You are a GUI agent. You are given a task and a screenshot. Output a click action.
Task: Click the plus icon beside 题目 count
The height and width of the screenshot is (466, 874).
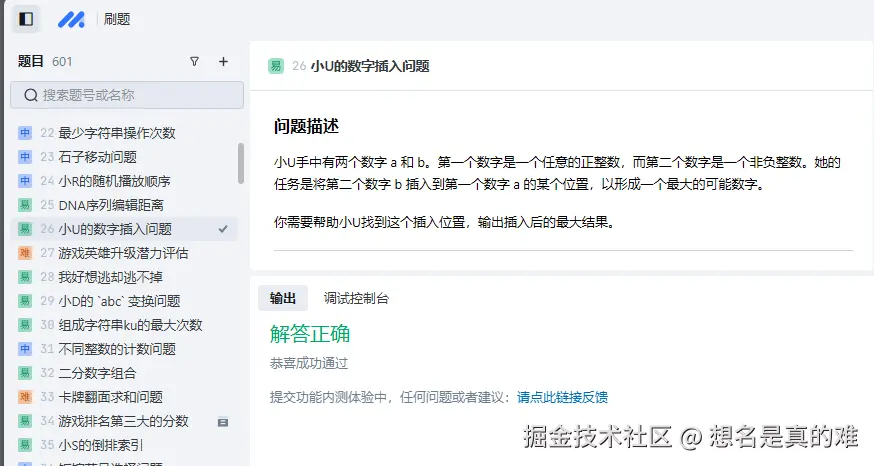[x=224, y=61]
